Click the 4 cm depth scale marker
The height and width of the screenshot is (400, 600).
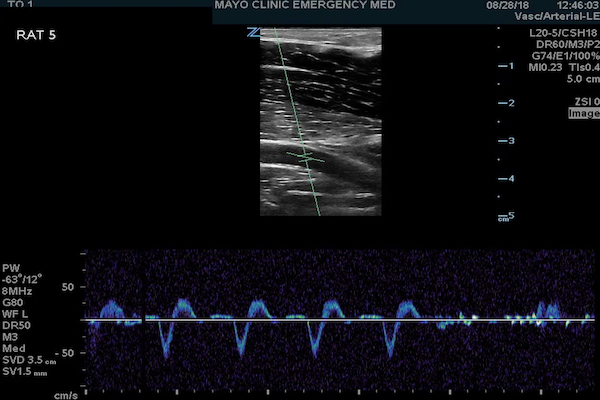[506, 178]
